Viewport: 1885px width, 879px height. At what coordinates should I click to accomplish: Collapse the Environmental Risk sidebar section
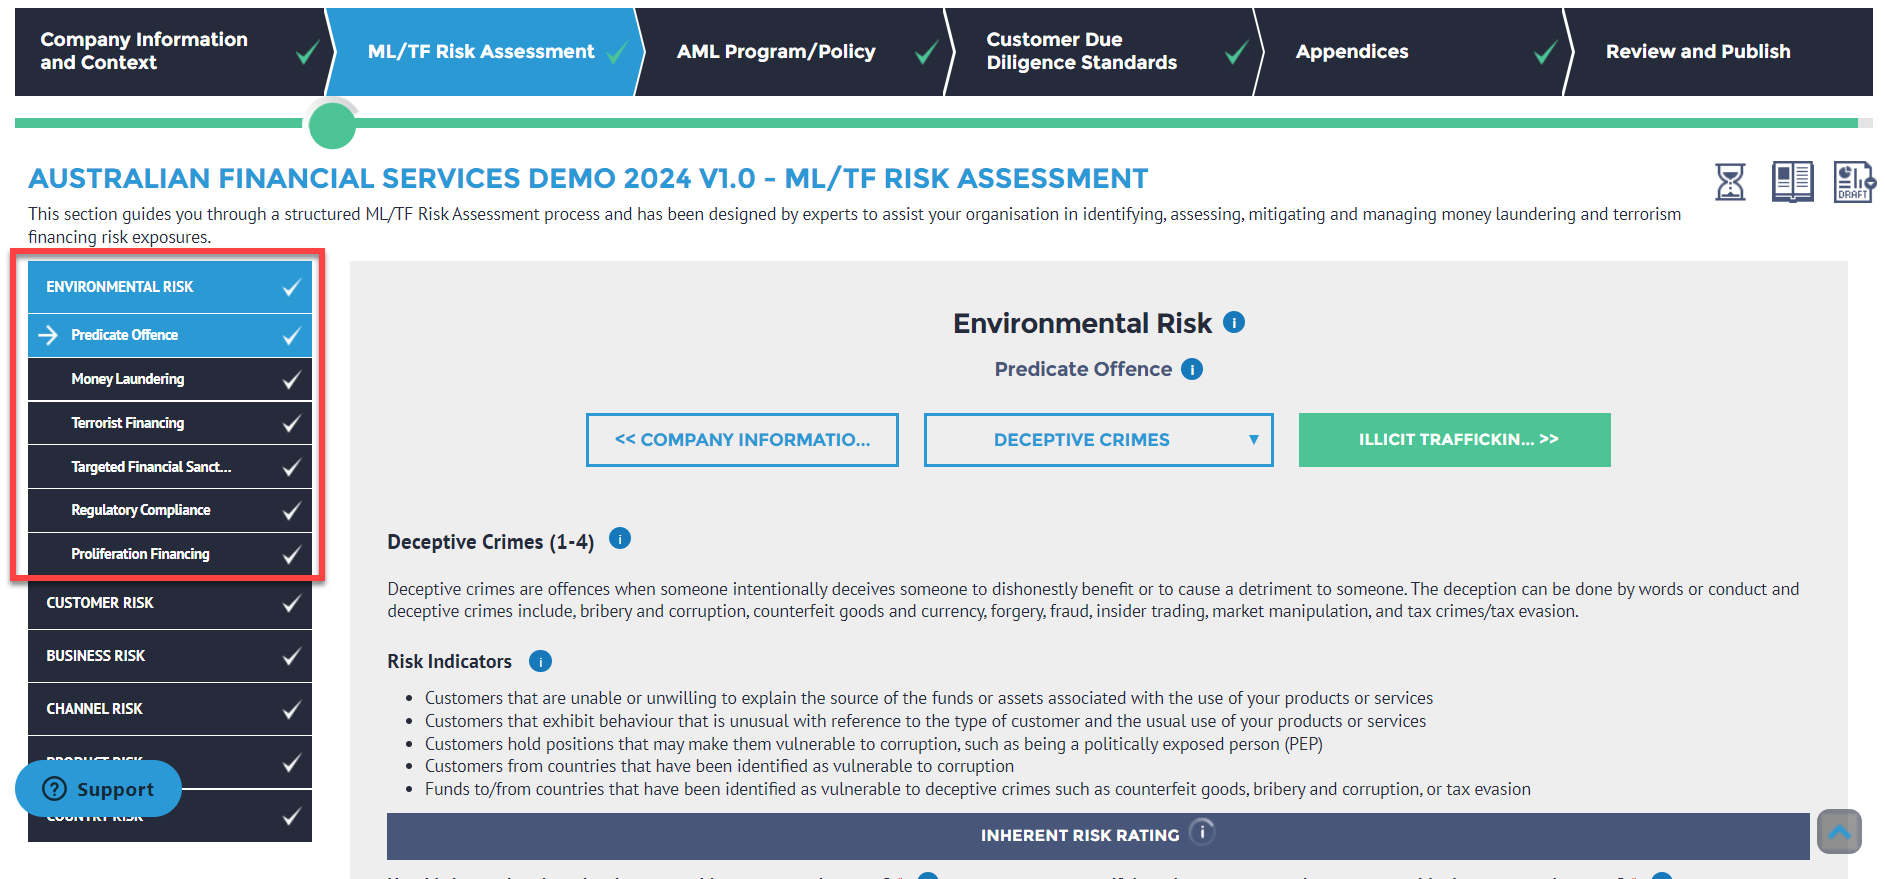pyautogui.click(x=170, y=287)
